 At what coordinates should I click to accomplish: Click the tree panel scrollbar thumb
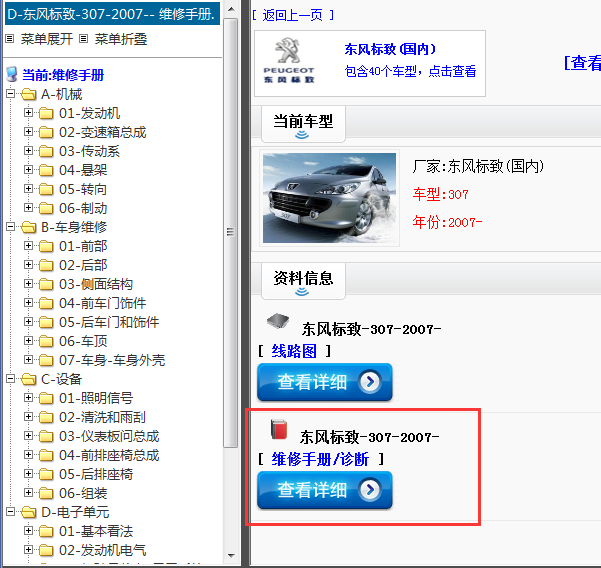click(230, 233)
